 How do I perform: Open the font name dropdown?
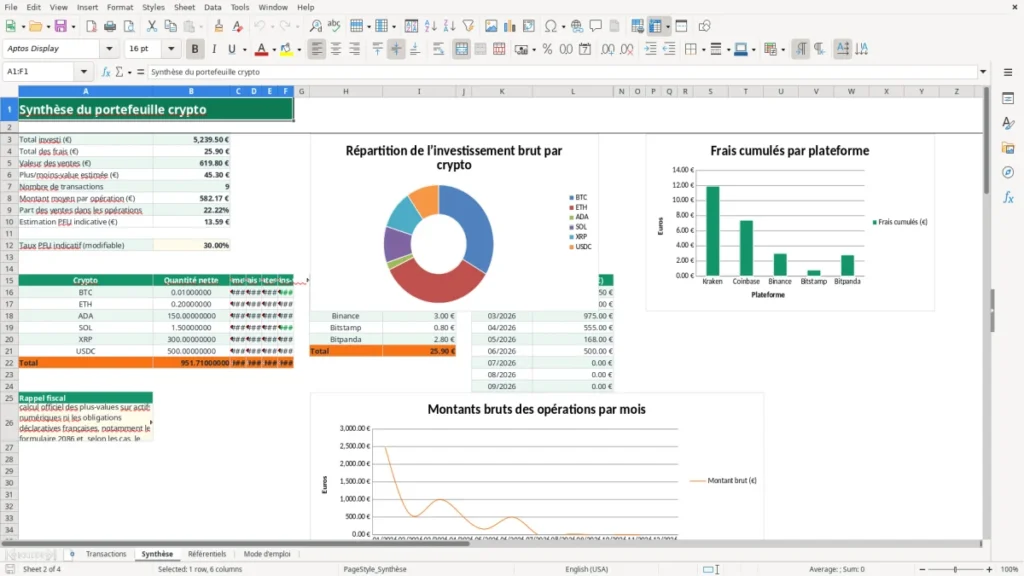tap(109, 49)
